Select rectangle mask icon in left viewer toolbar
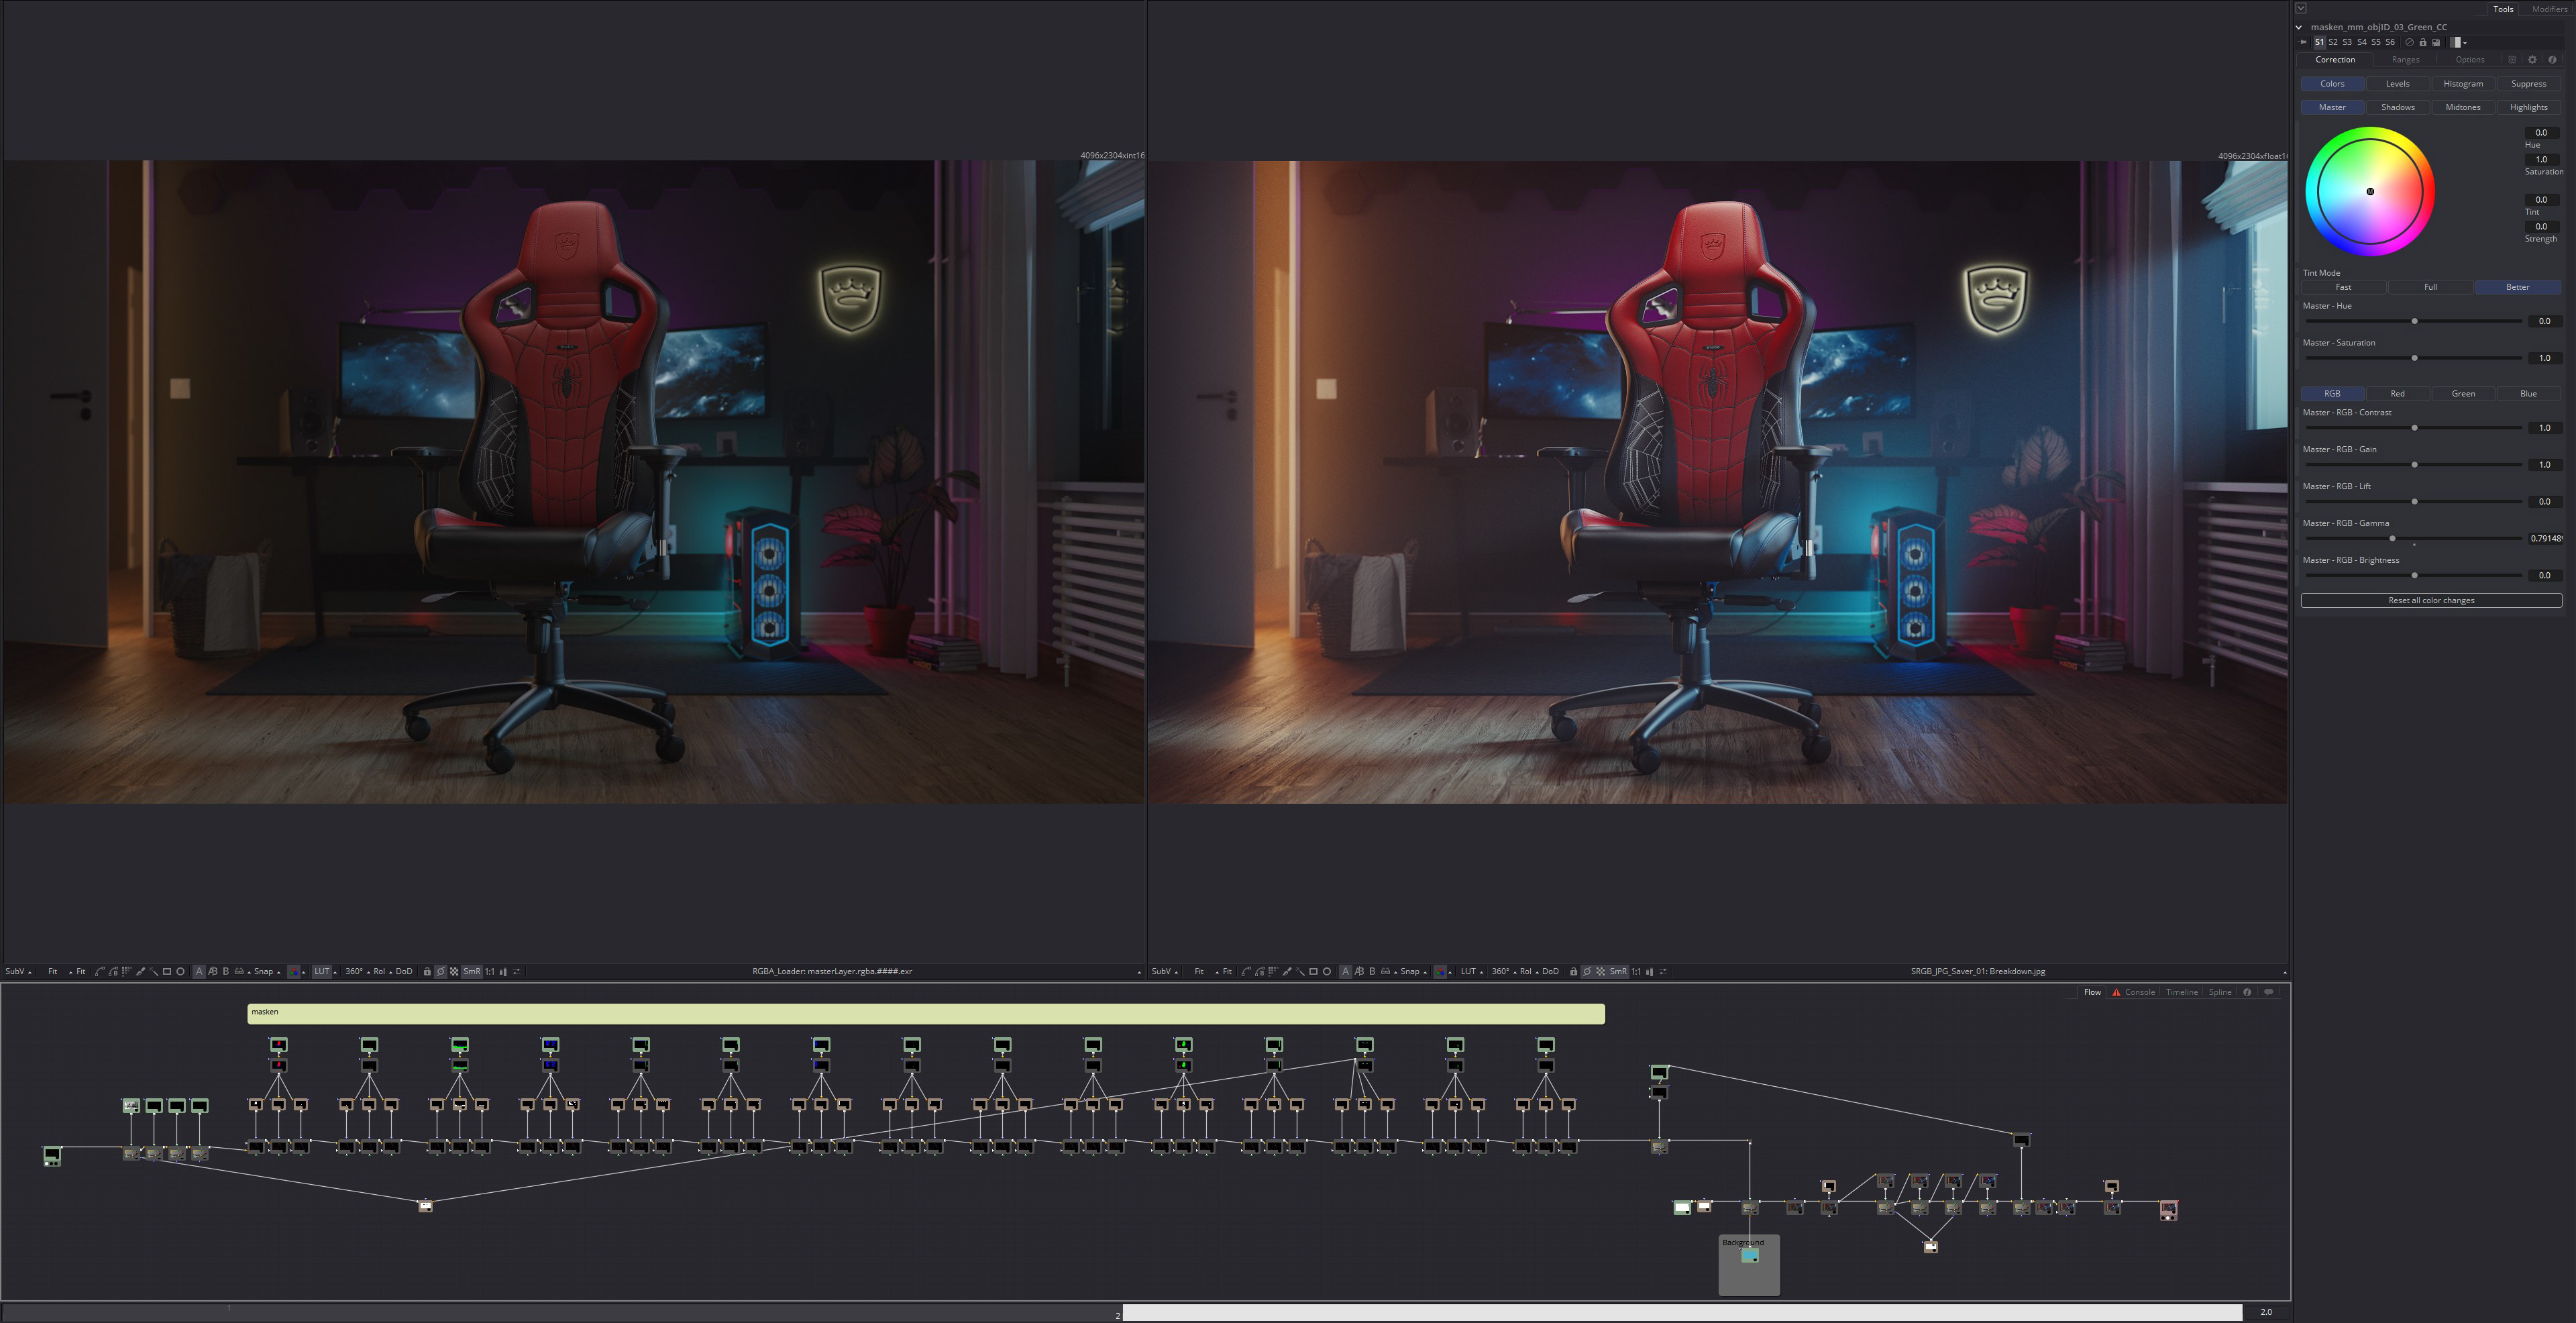Screen dimensions: 2576x1323 tap(167, 971)
